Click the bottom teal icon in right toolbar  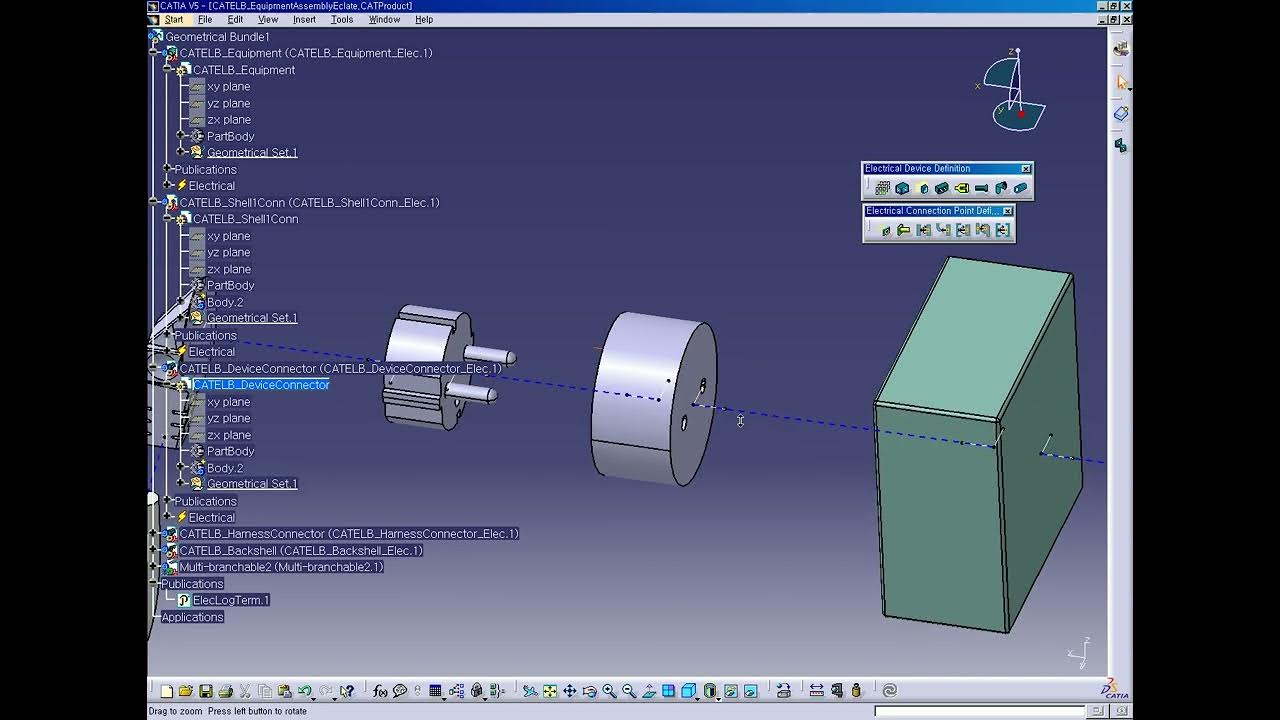pyautogui.click(x=1121, y=146)
